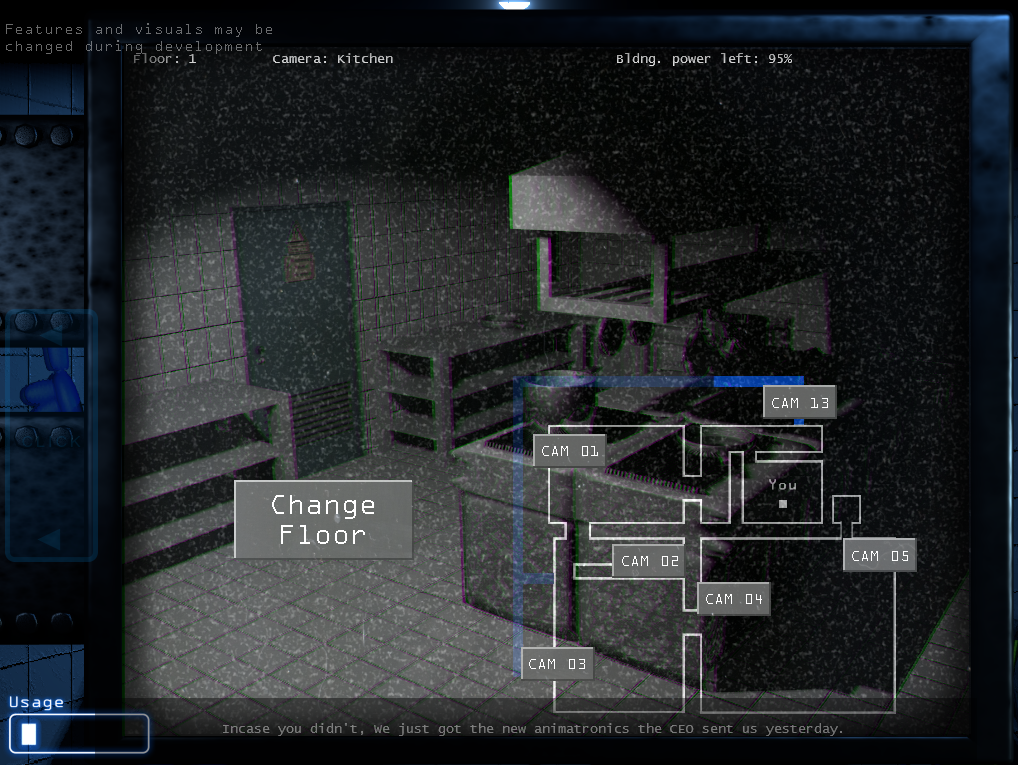Click the You position marker square
Viewport: 1018px width, 765px height.
[783, 504]
